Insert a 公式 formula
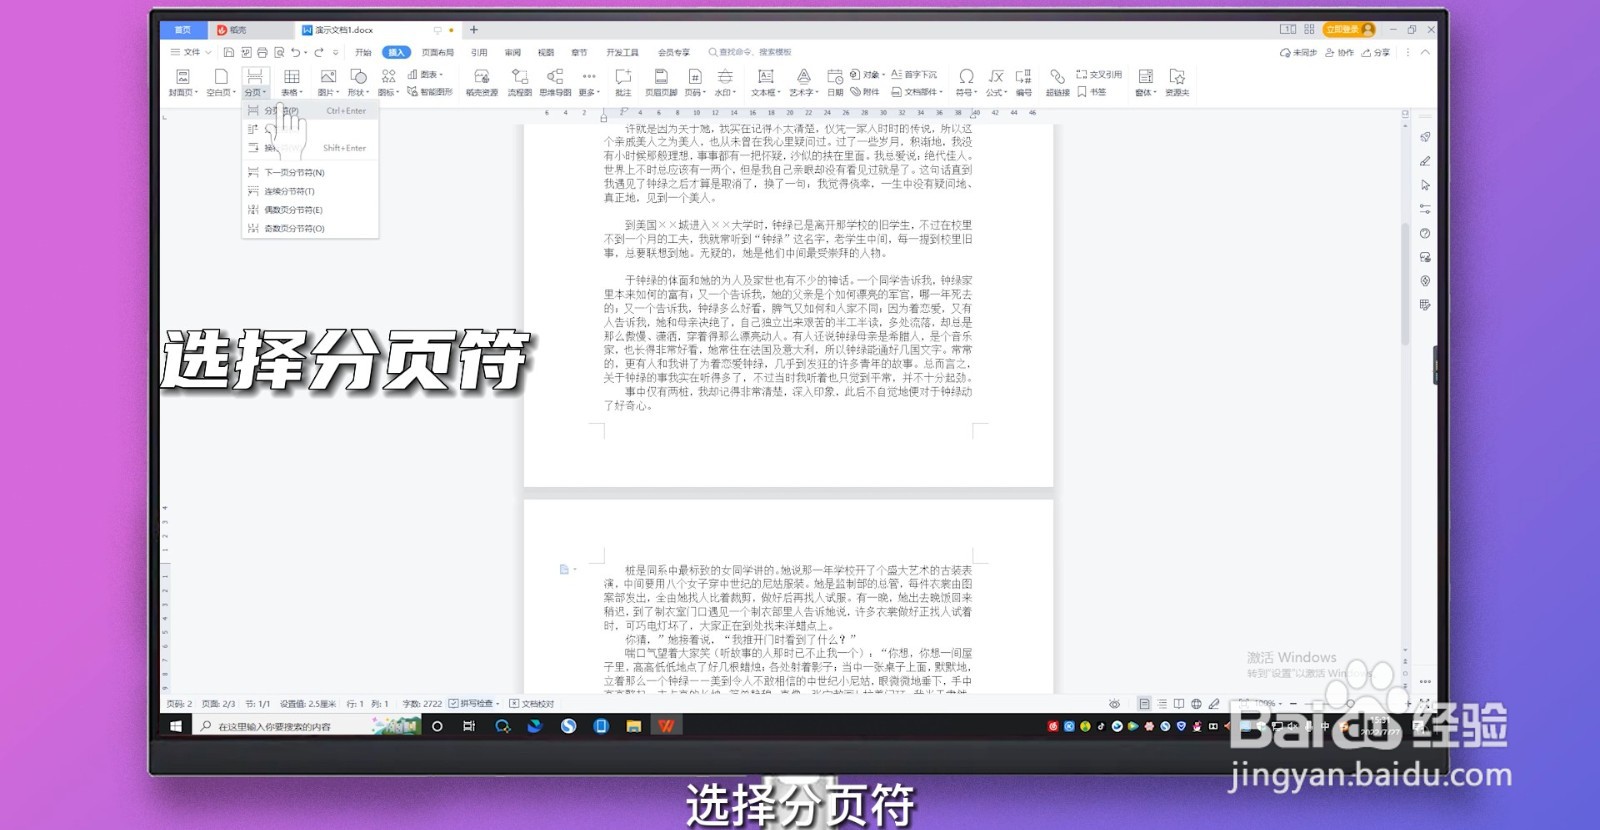This screenshot has height=830, width=1600. [x=997, y=82]
